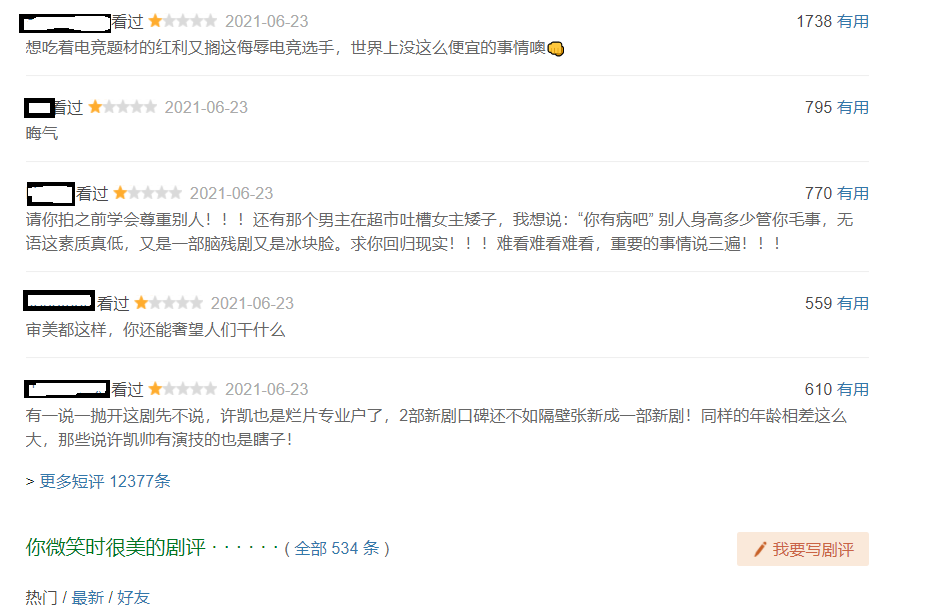Mark the 770-vote review as 有用
This screenshot has width=928, height=615.
(x=853, y=193)
